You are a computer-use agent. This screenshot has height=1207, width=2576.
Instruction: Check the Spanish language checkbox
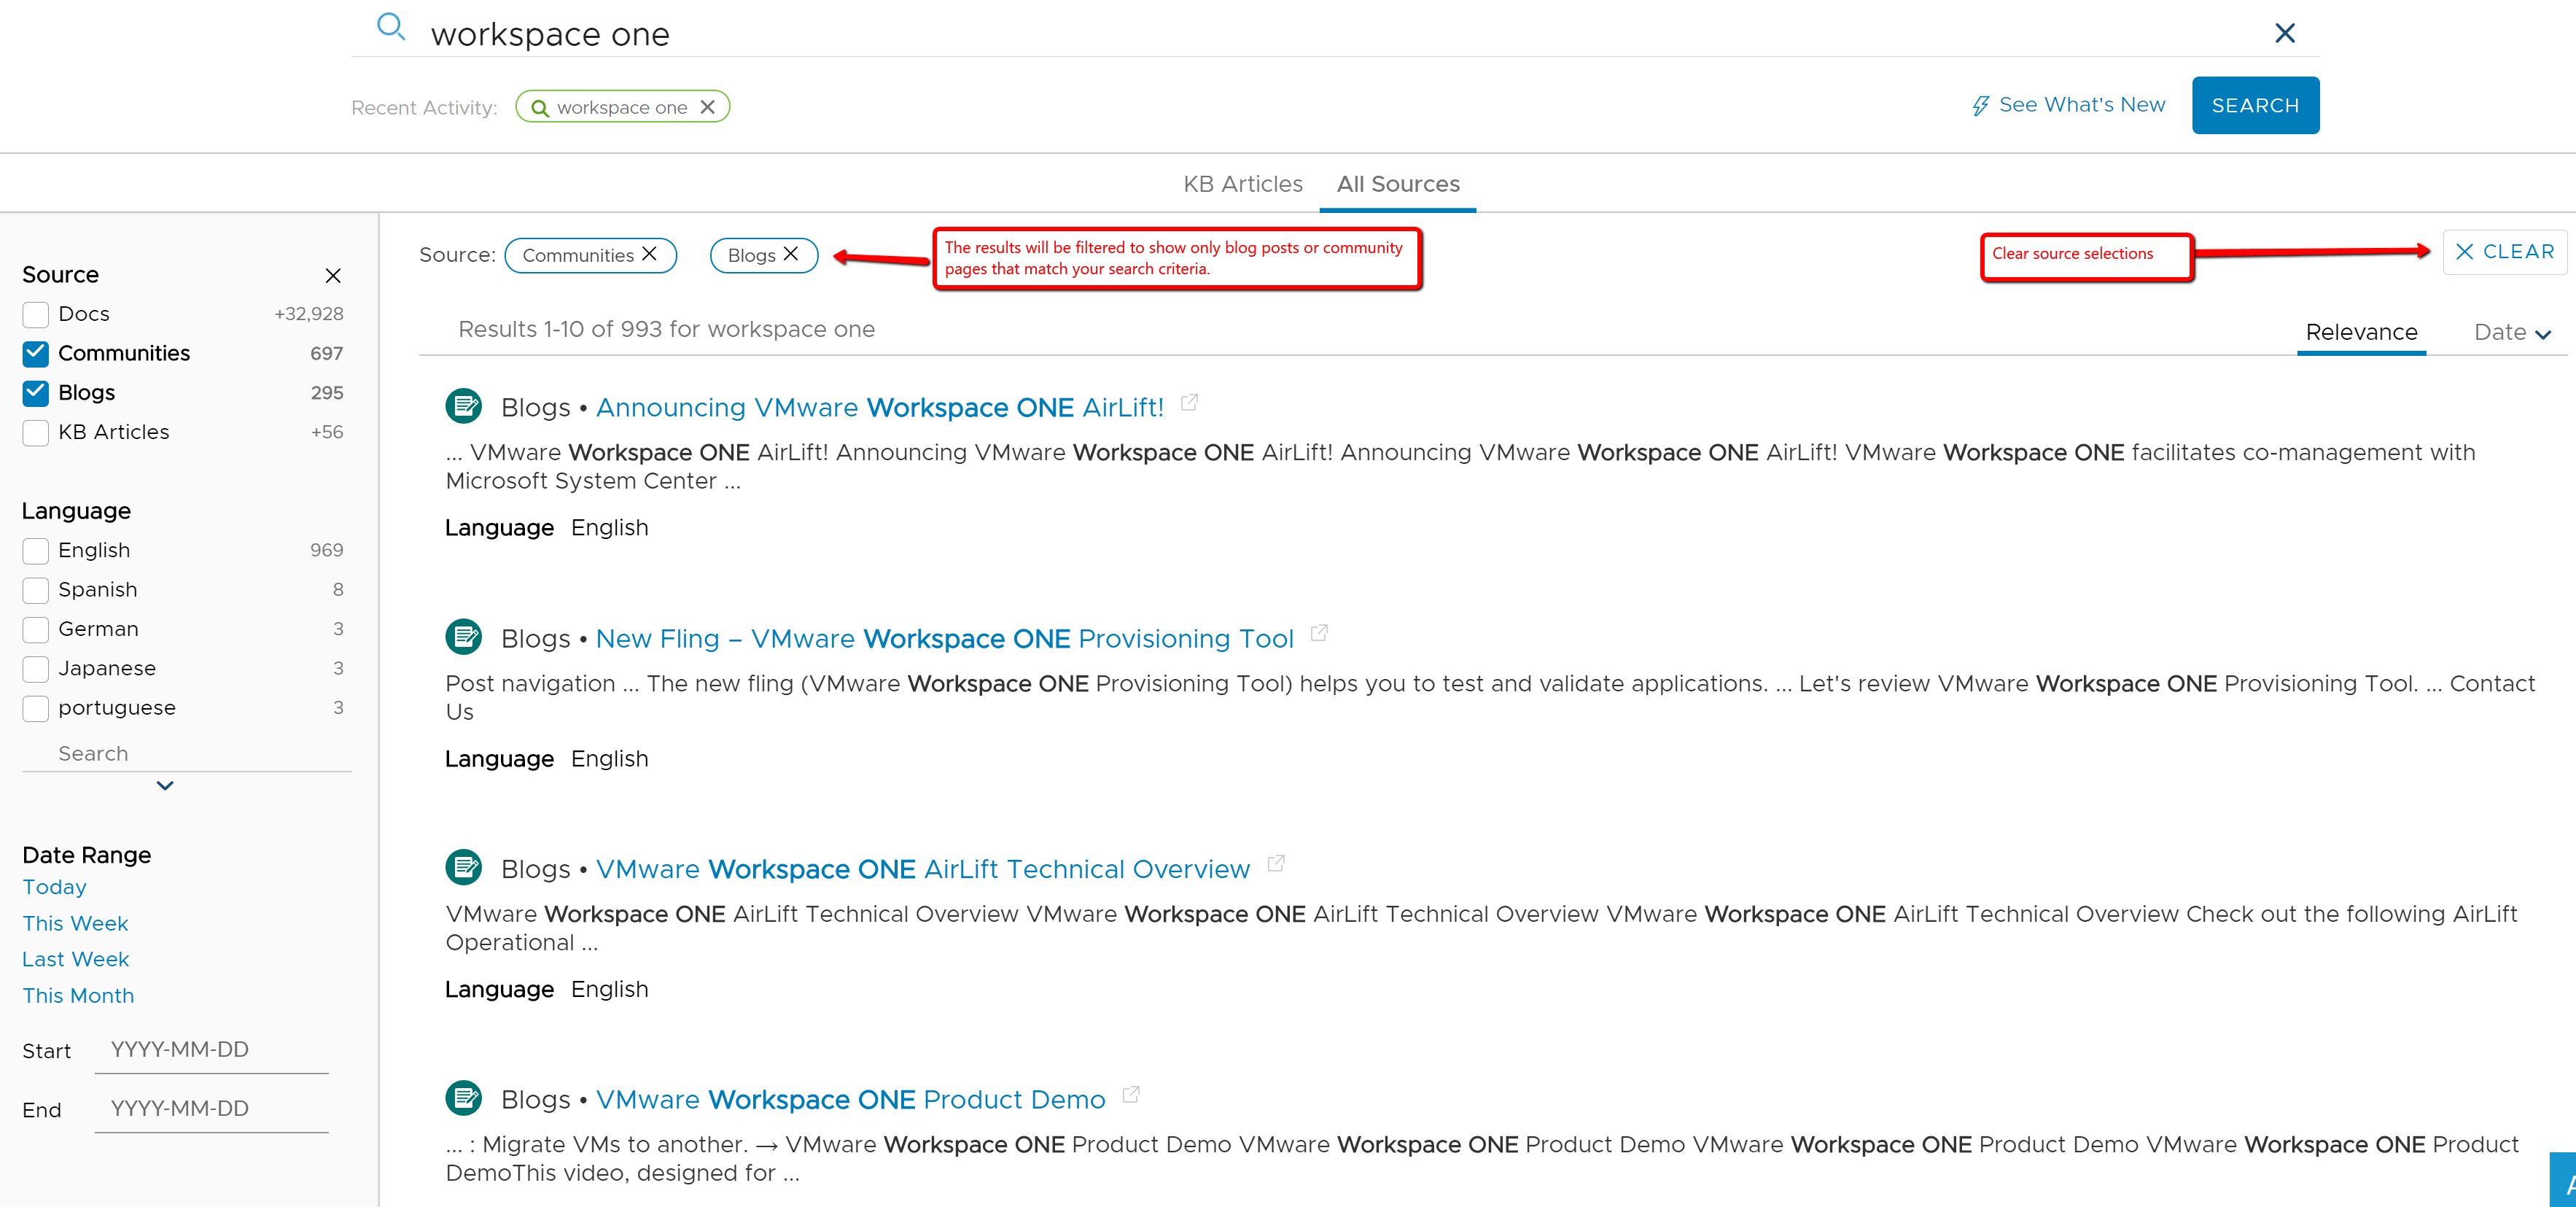[x=36, y=590]
